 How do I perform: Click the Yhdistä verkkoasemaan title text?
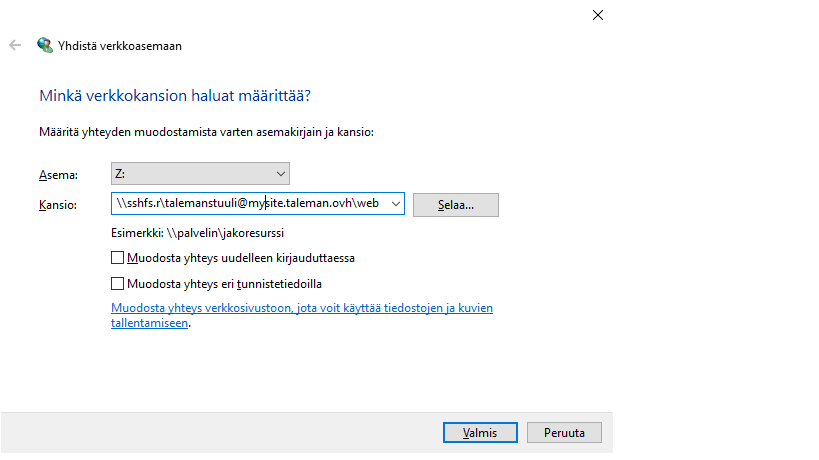click(120, 46)
